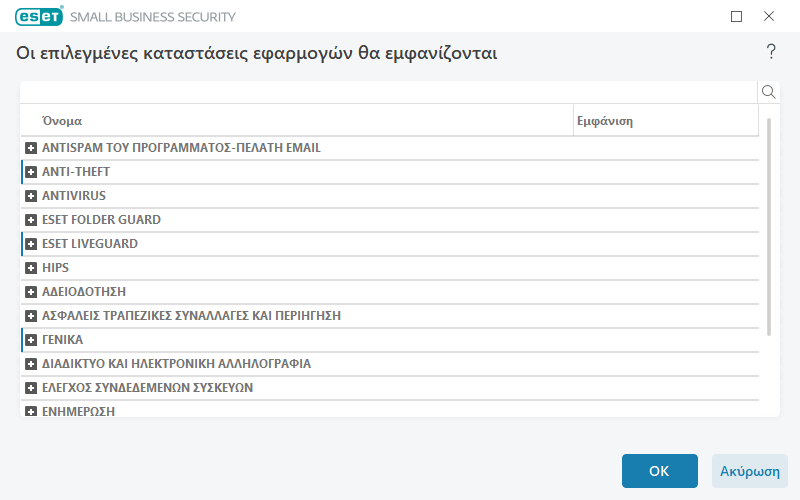
Task: Expand the ANTIVIRUS category
Action: click(31, 196)
